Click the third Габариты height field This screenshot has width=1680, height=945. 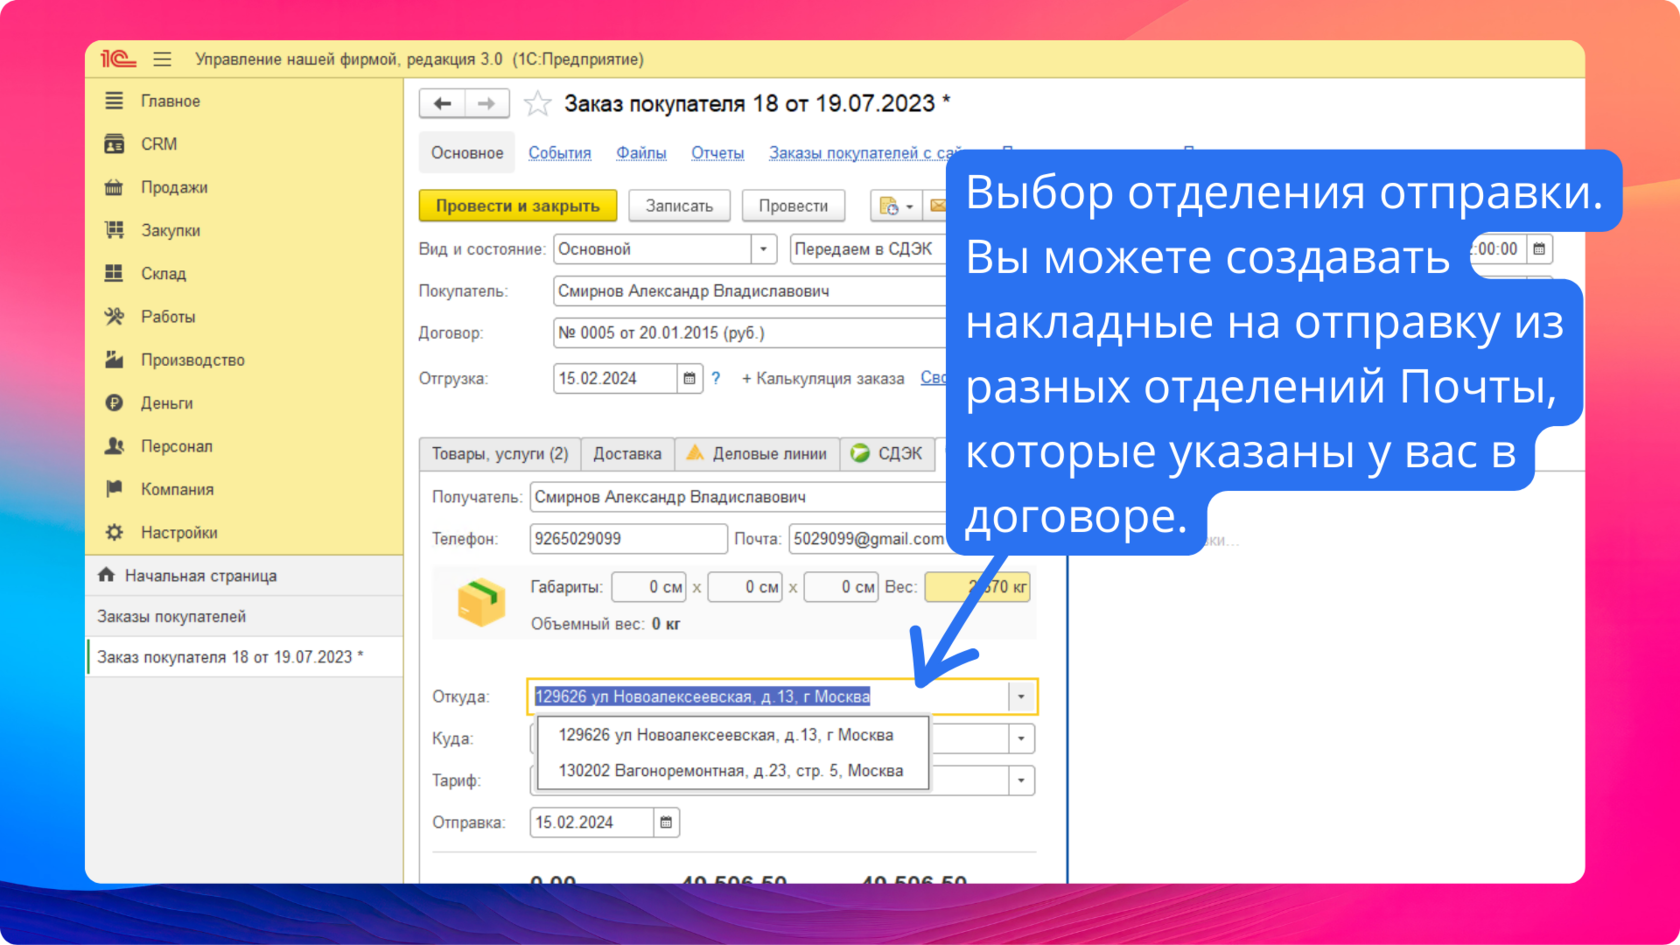coord(841,587)
